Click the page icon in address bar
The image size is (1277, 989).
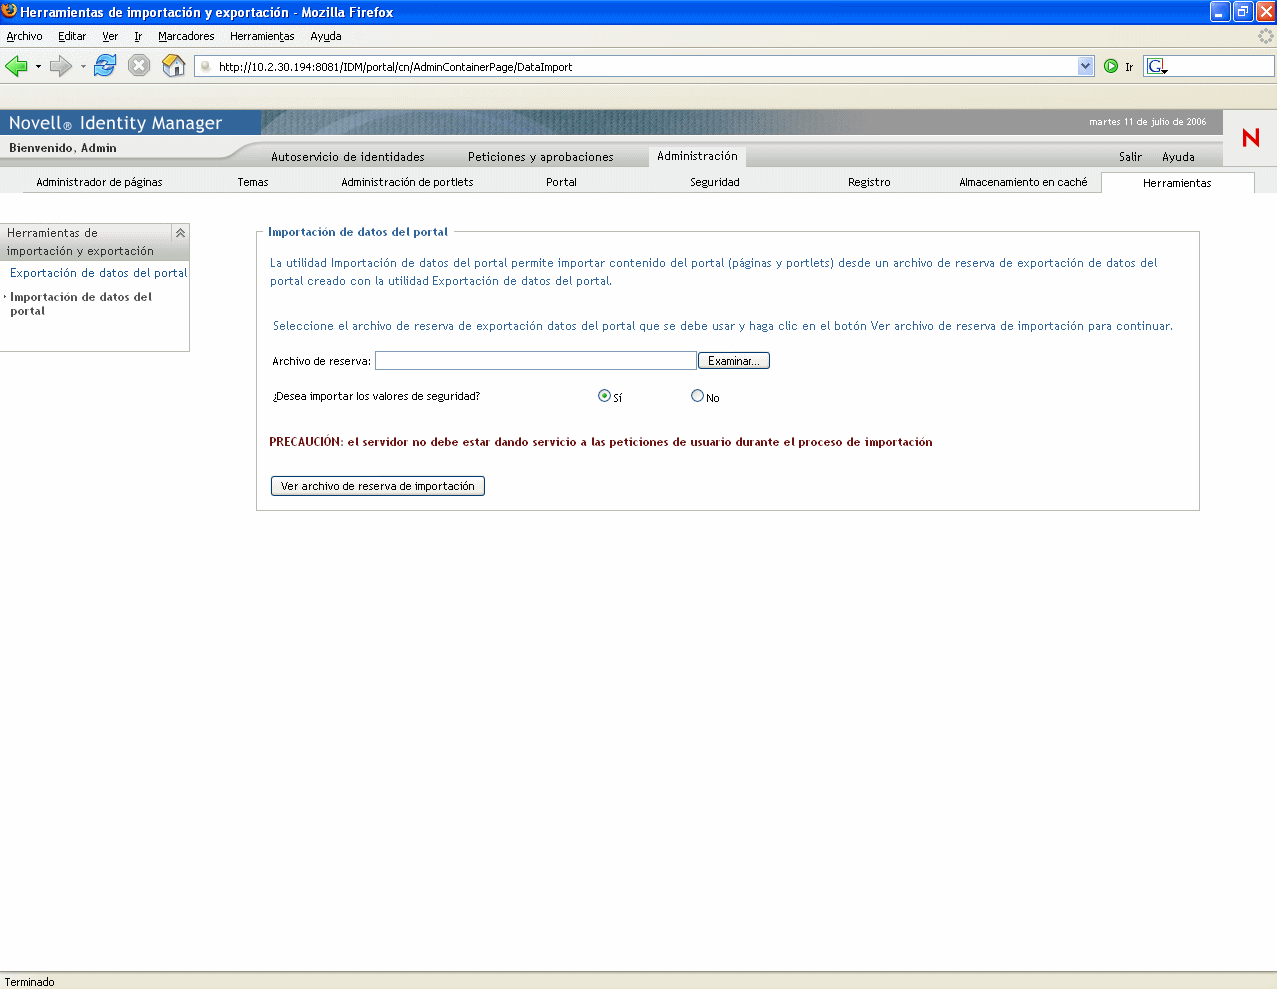tap(206, 67)
